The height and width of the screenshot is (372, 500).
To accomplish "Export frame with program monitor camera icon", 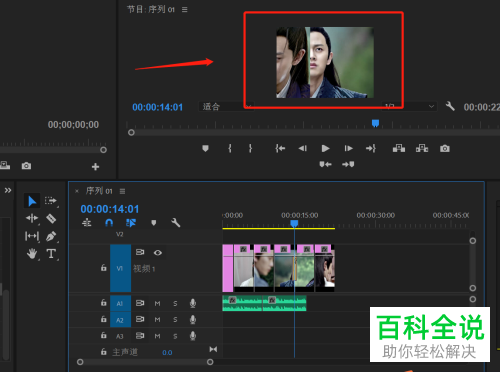I will pos(445,148).
